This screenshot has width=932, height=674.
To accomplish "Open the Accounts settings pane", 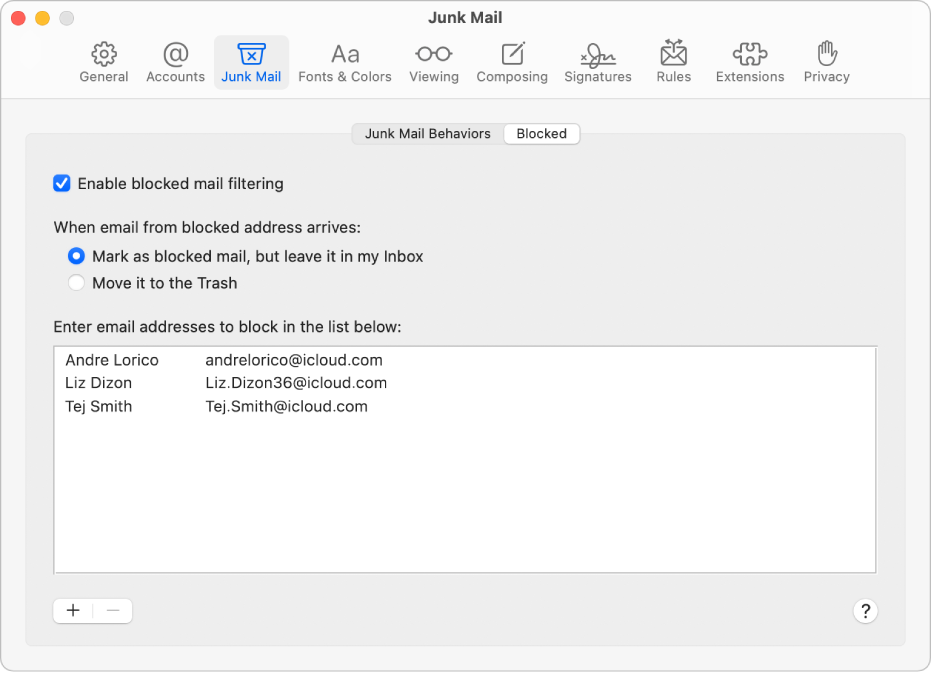I will coord(175,60).
